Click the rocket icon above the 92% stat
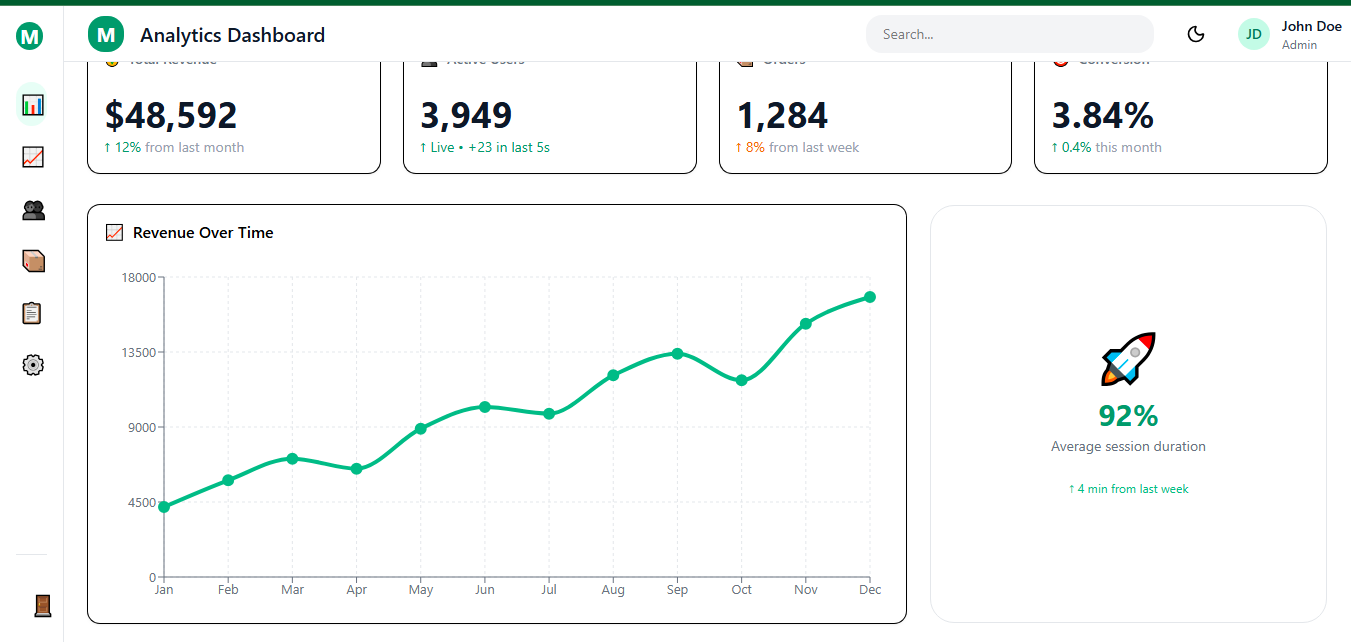 pyautogui.click(x=1128, y=360)
